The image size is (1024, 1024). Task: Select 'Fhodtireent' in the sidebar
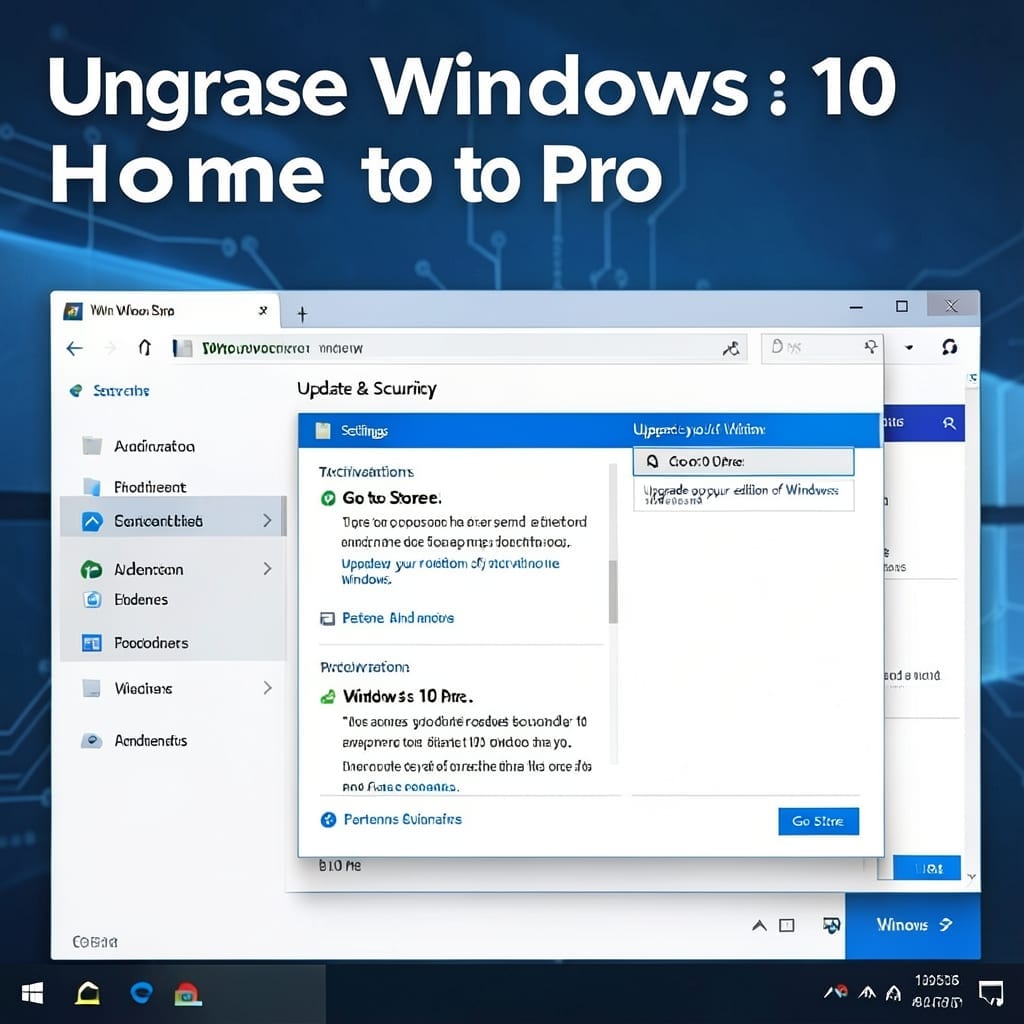(x=150, y=487)
